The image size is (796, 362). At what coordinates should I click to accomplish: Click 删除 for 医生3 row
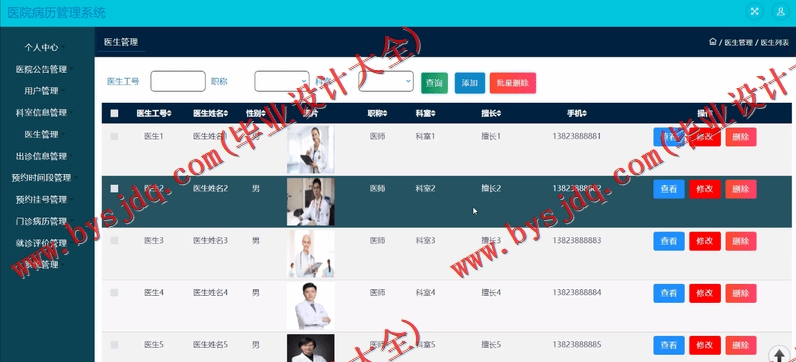pos(741,241)
